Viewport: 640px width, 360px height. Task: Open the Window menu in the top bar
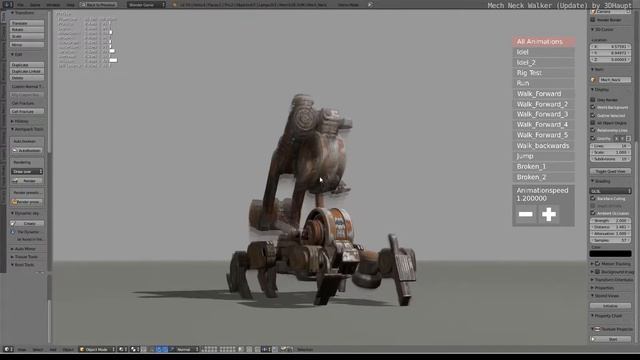coord(53,5)
